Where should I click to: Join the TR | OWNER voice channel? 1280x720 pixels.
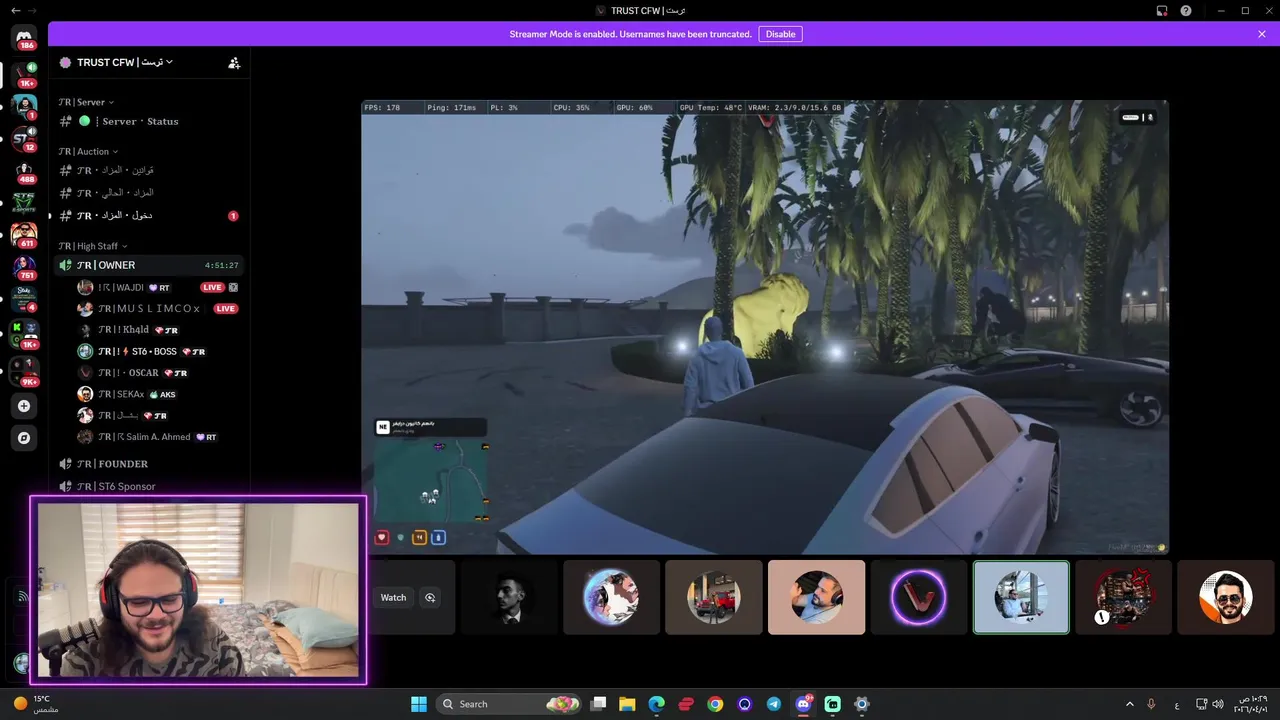(148, 265)
